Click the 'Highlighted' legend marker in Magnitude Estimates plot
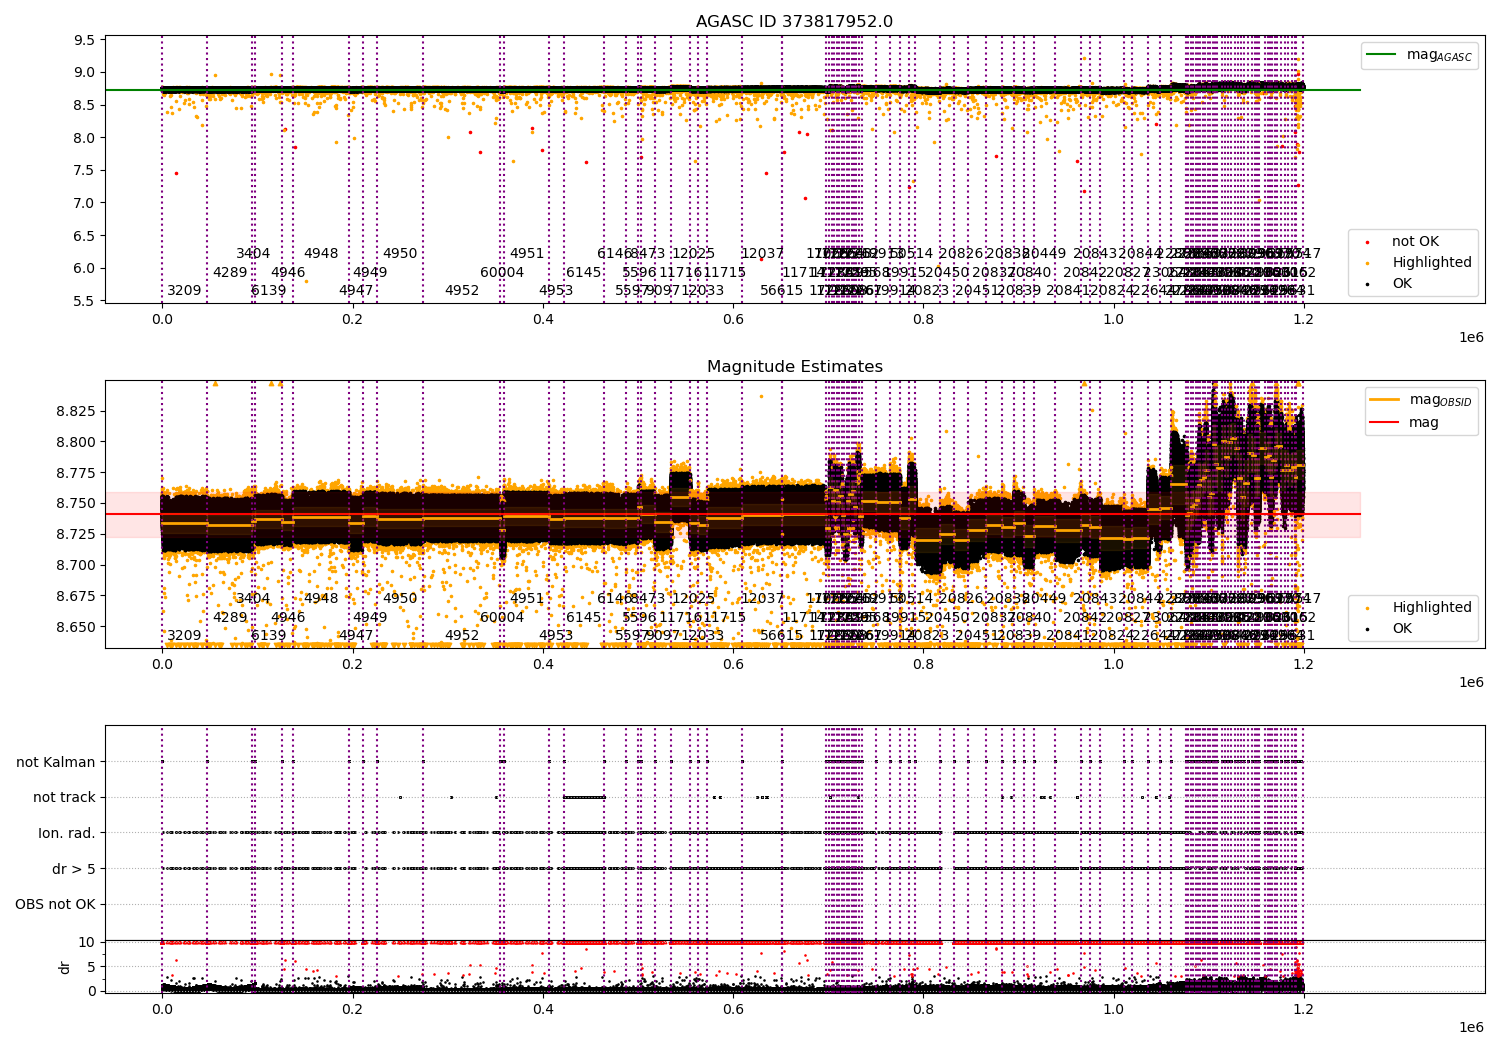The height and width of the screenshot is (1050, 1500). click(x=1367, y=608)
